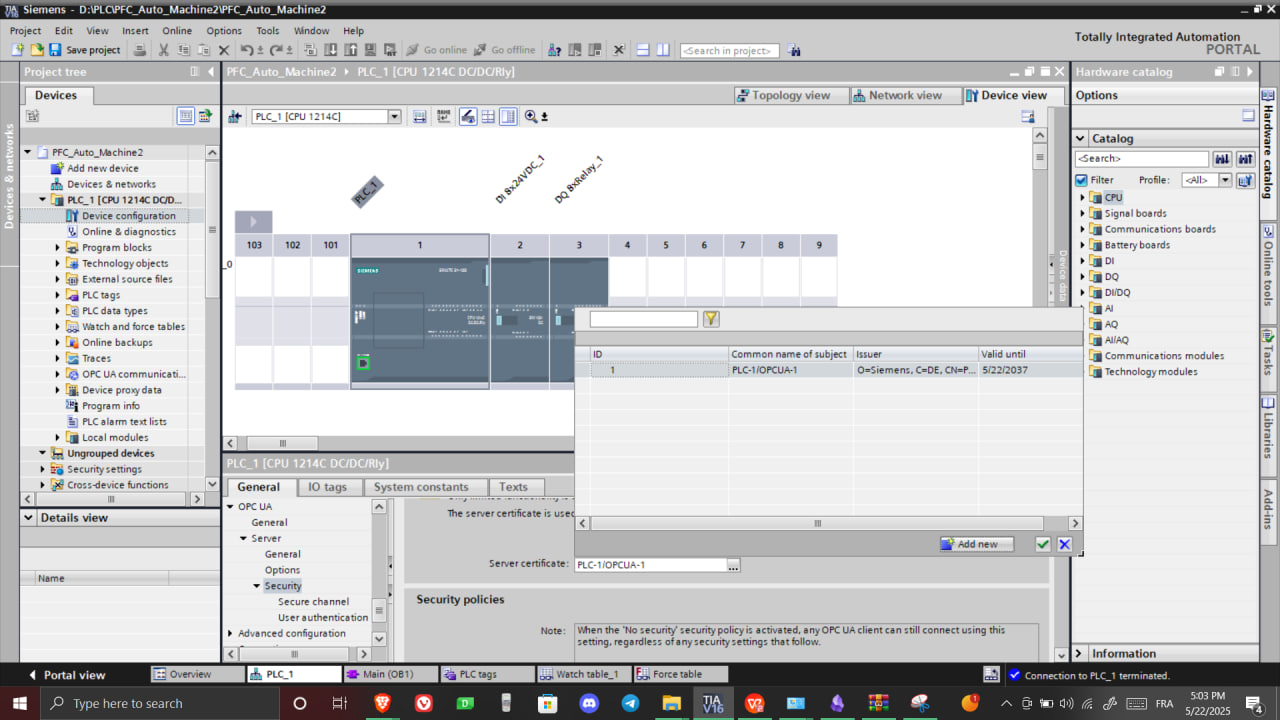The width and height of the screenshot is (1280, 720).
Task: Split the editor space vertically
Action: coord(663,50)
